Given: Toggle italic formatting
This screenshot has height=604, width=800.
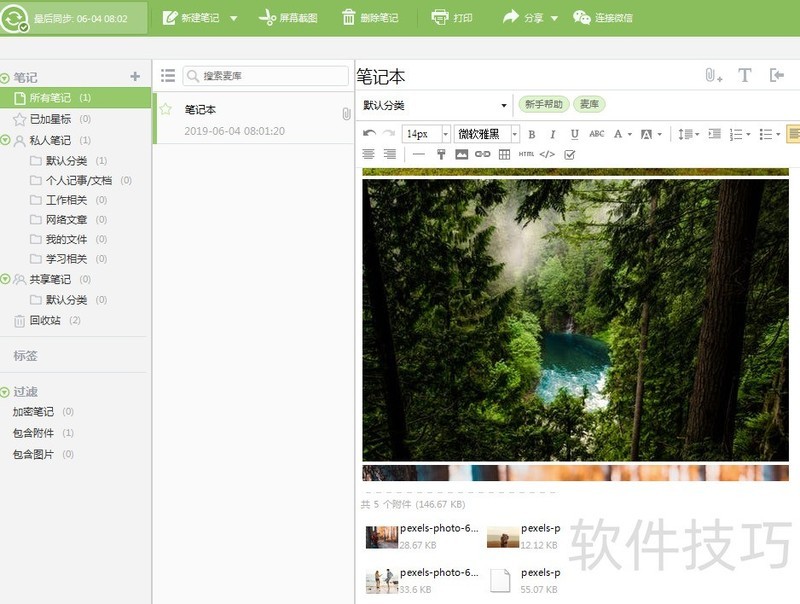Looking at the screenshot, I should pos(553,134).
